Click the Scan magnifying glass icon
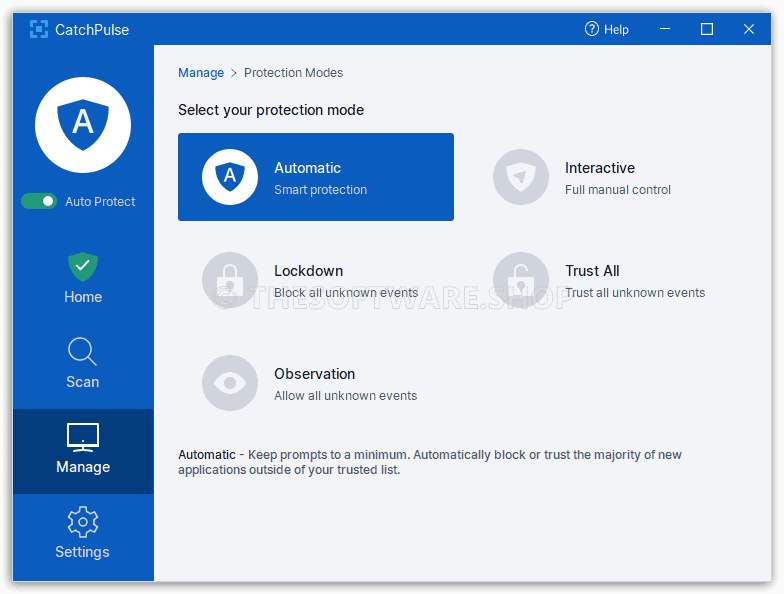784x594 pixels. (82, 352)
